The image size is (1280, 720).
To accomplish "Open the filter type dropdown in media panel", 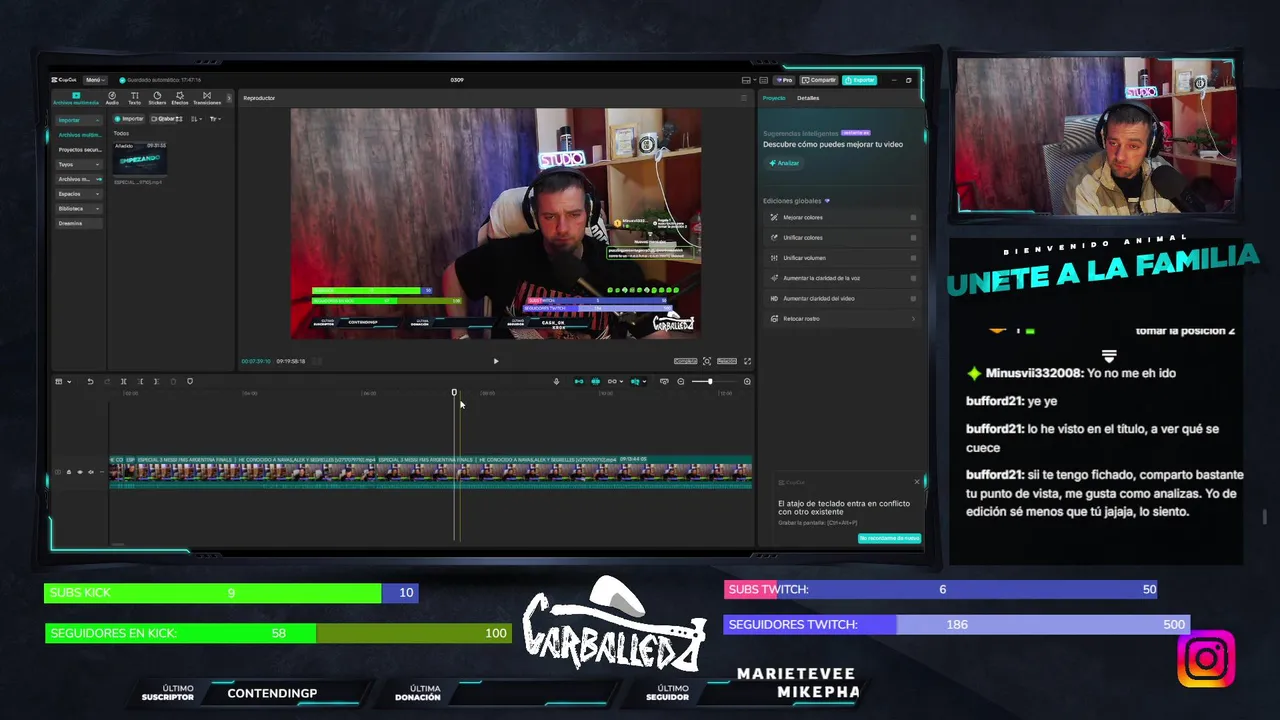I will 216,119.
